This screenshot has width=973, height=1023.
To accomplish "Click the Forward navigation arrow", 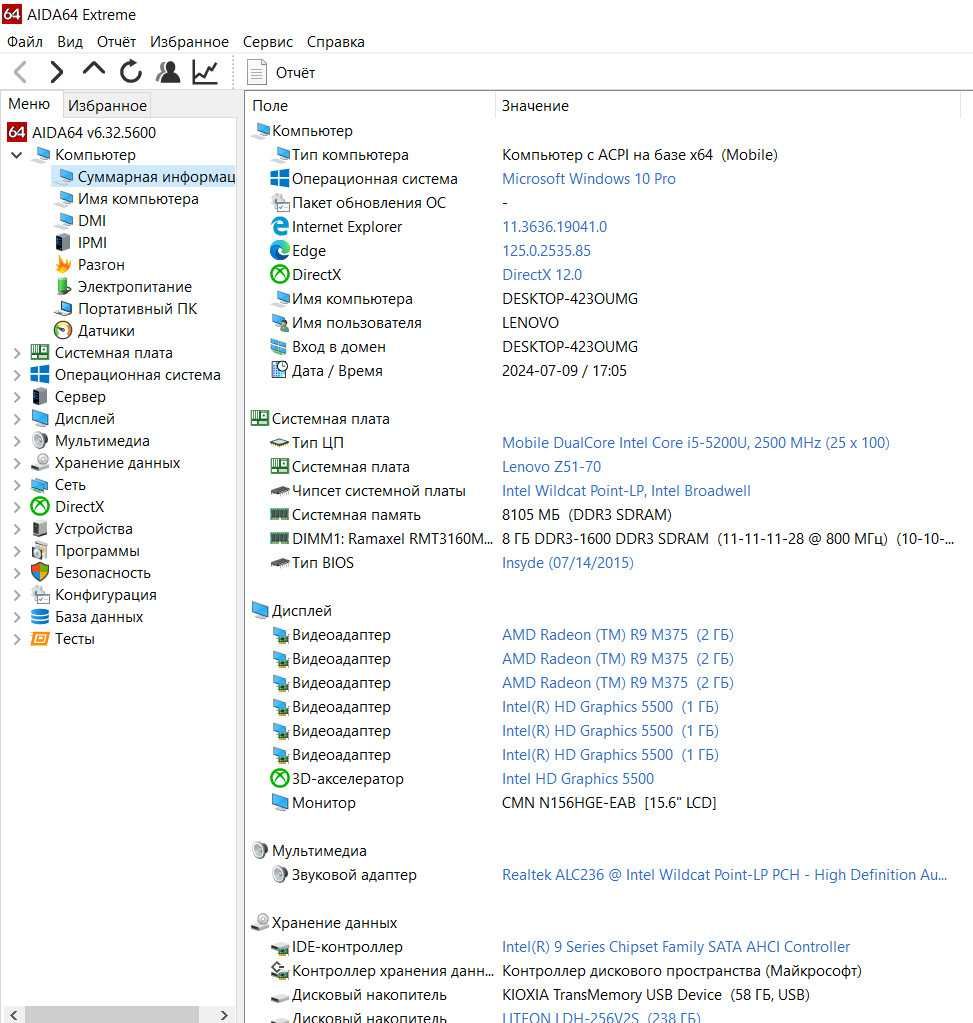I will click(x=57, y=72).
